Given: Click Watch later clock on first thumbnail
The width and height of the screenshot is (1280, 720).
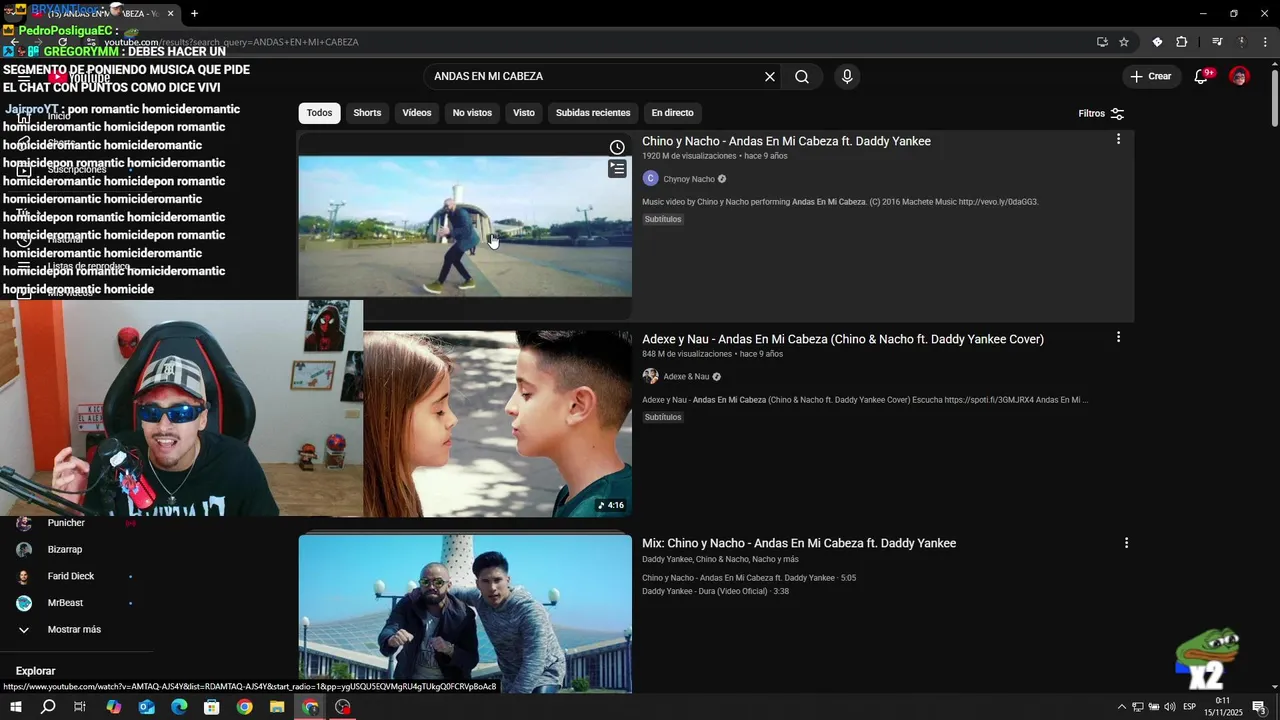Looking at the screenshot, I should coord(617,148).
